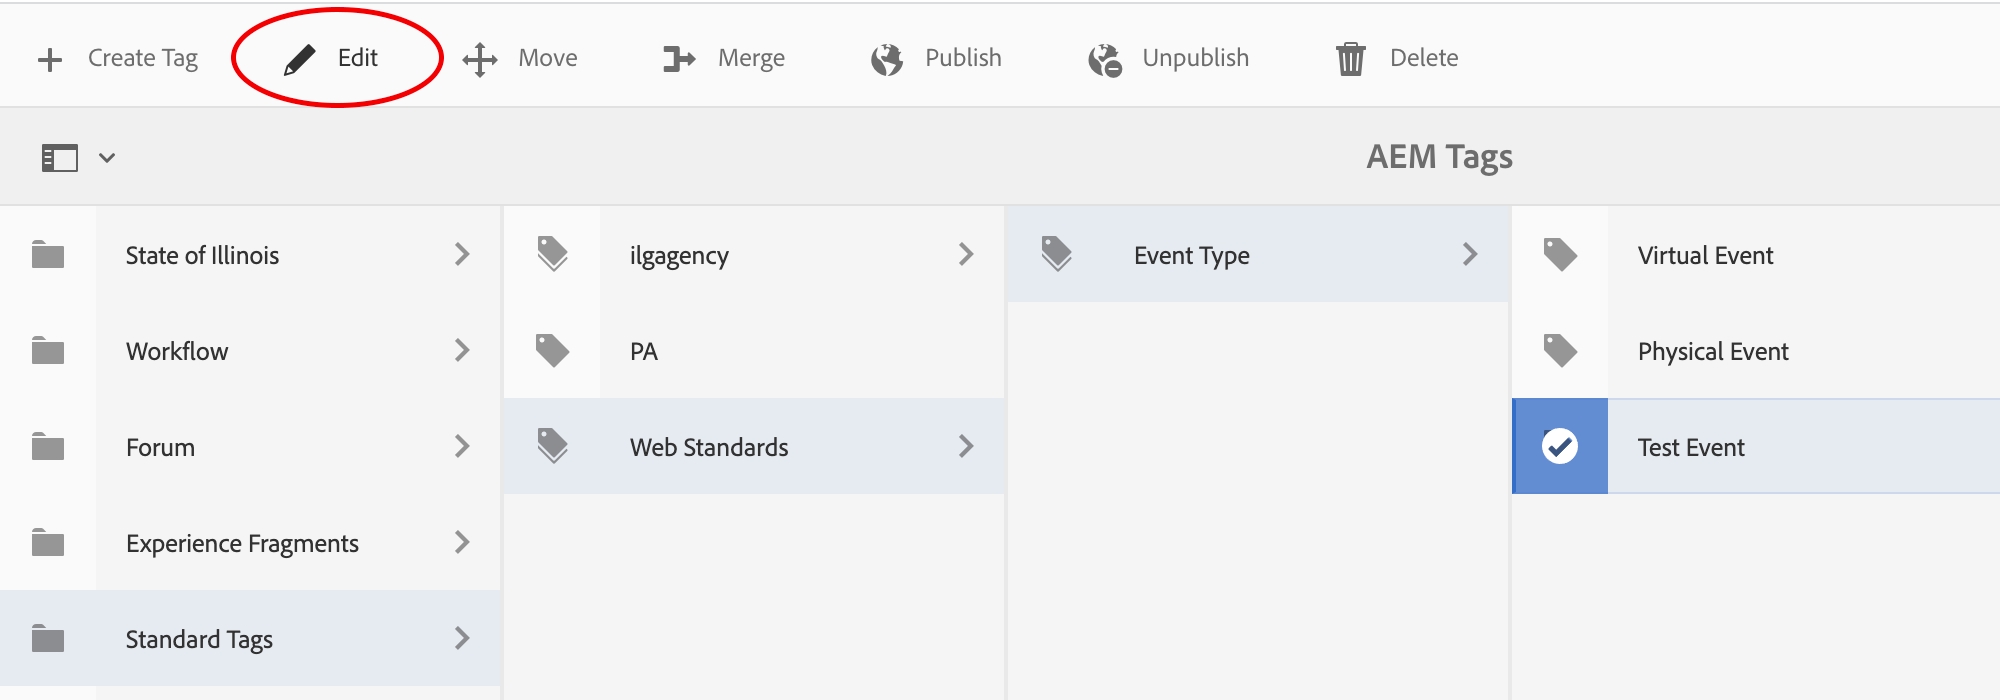
Task: Select the Test Event tag text
Action: [1691, 448]
